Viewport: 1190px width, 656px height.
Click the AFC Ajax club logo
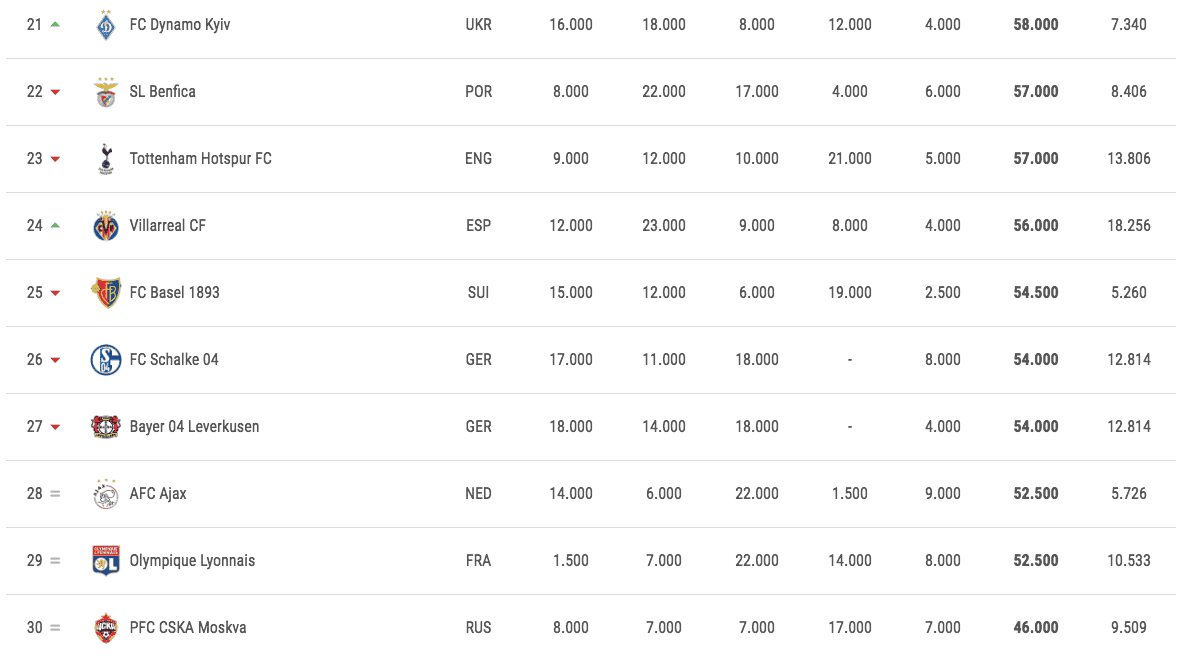[105, 494]
